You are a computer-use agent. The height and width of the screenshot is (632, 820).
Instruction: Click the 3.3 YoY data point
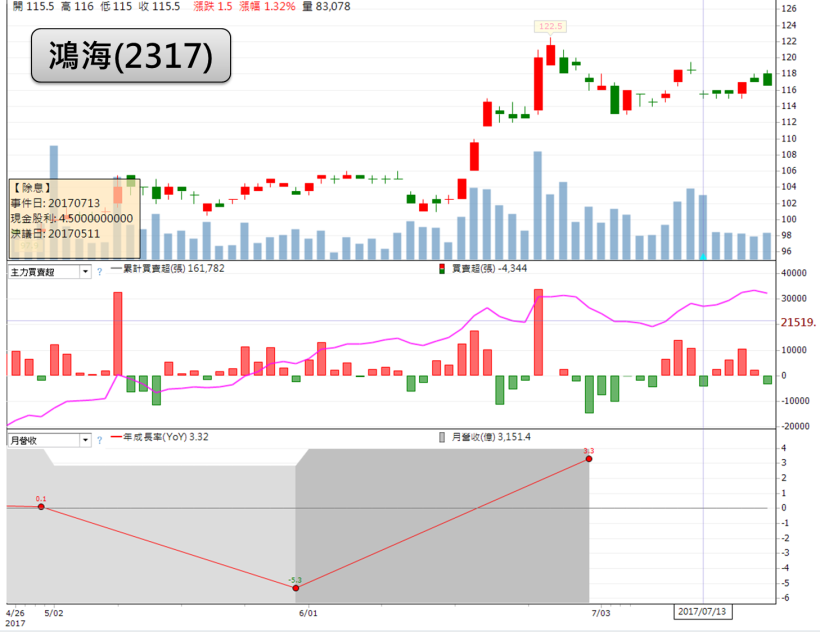click(589, 458)
